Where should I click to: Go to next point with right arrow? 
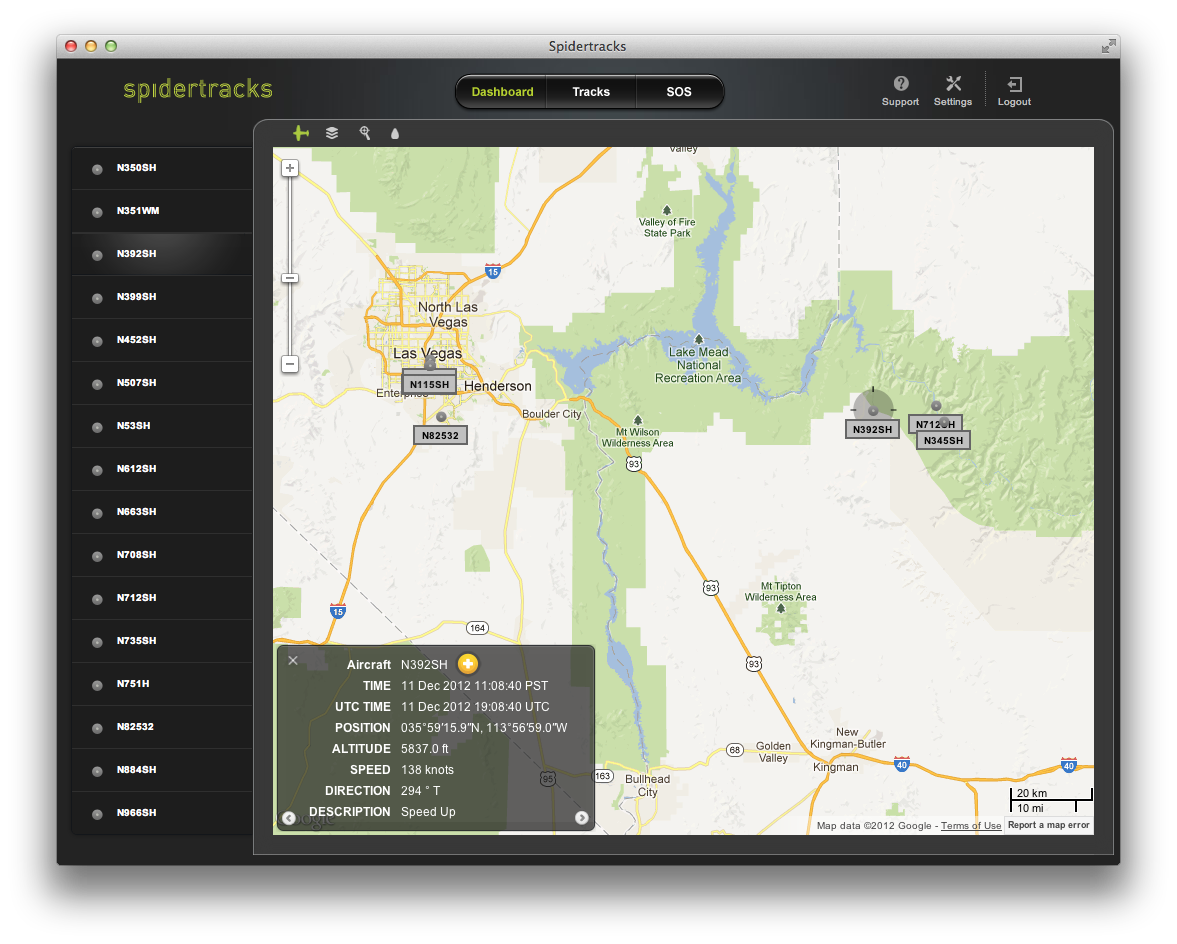[x=582, y=818]
